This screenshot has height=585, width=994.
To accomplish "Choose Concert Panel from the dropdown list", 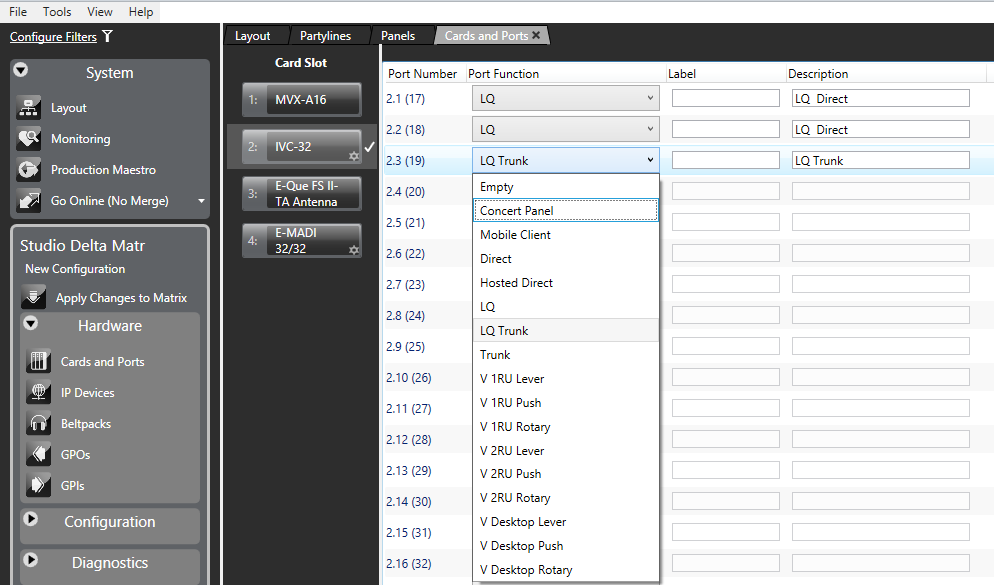I will tap(565, 211).
